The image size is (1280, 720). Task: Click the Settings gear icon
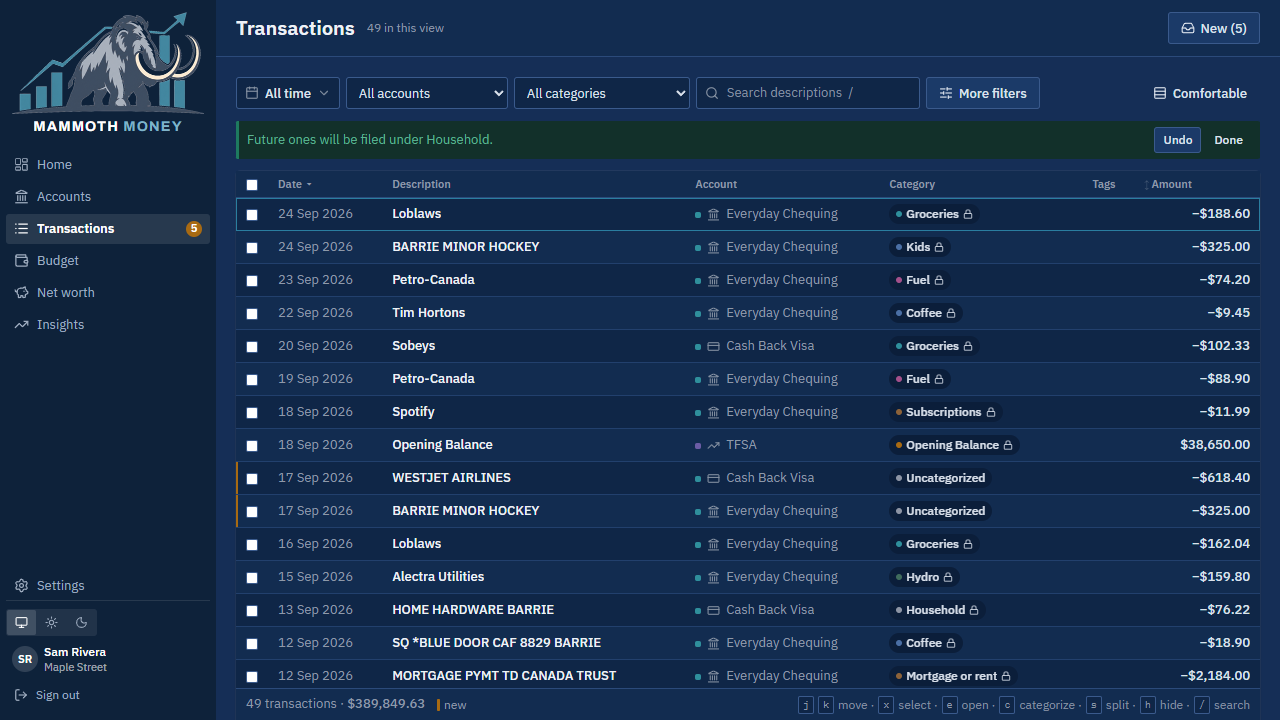[21, 586]
